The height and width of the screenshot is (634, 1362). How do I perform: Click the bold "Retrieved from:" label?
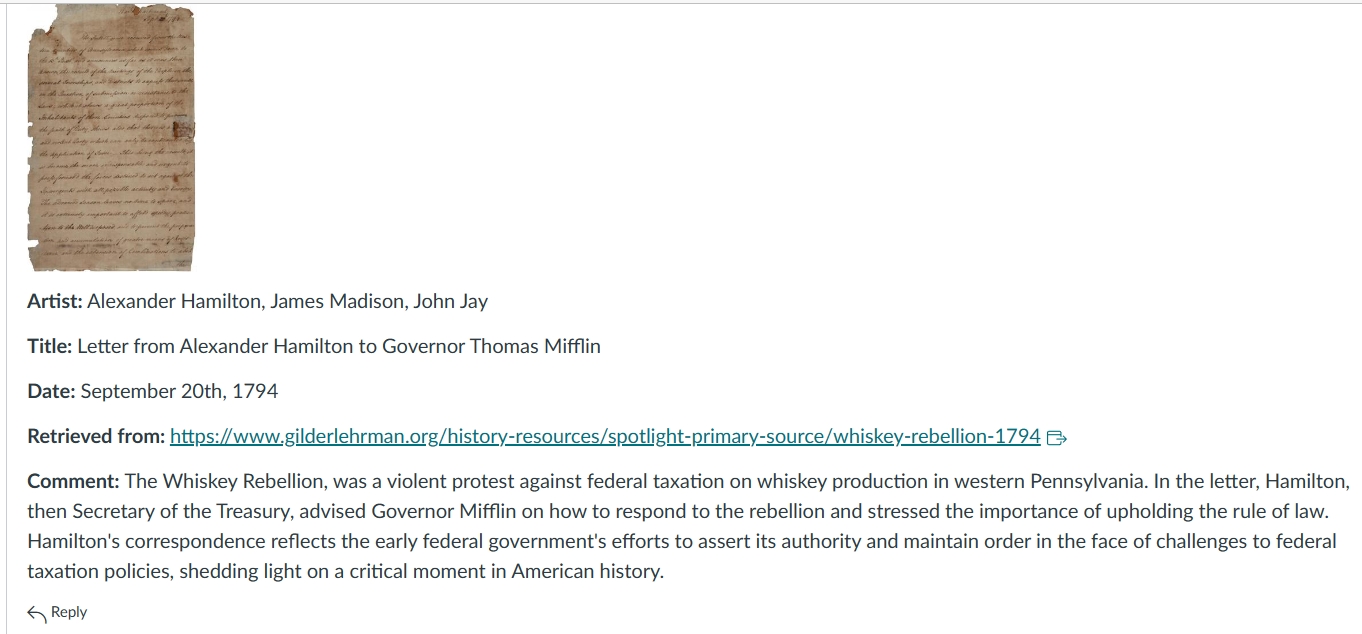coord(96,436)
